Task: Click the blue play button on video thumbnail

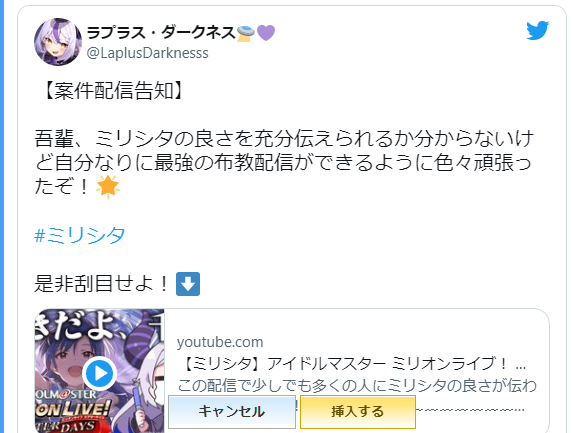Action: [99, 373]
